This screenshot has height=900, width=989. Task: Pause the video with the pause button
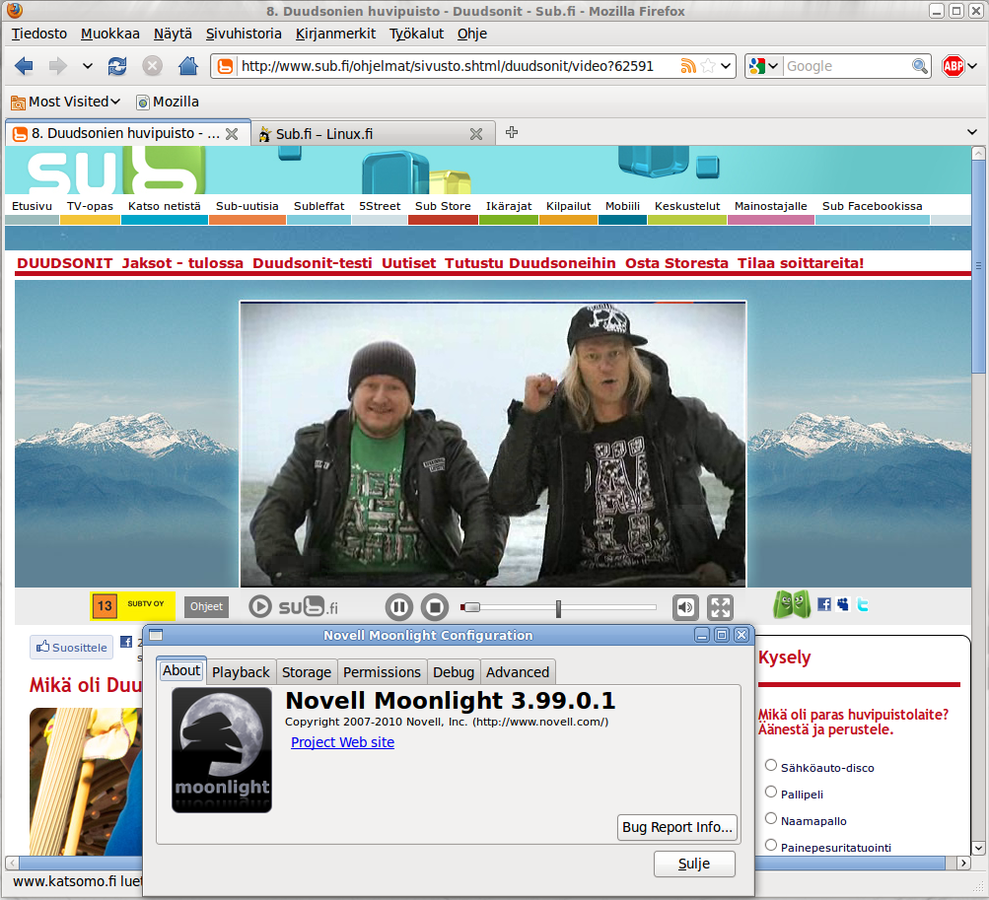(x=399, y=606)
